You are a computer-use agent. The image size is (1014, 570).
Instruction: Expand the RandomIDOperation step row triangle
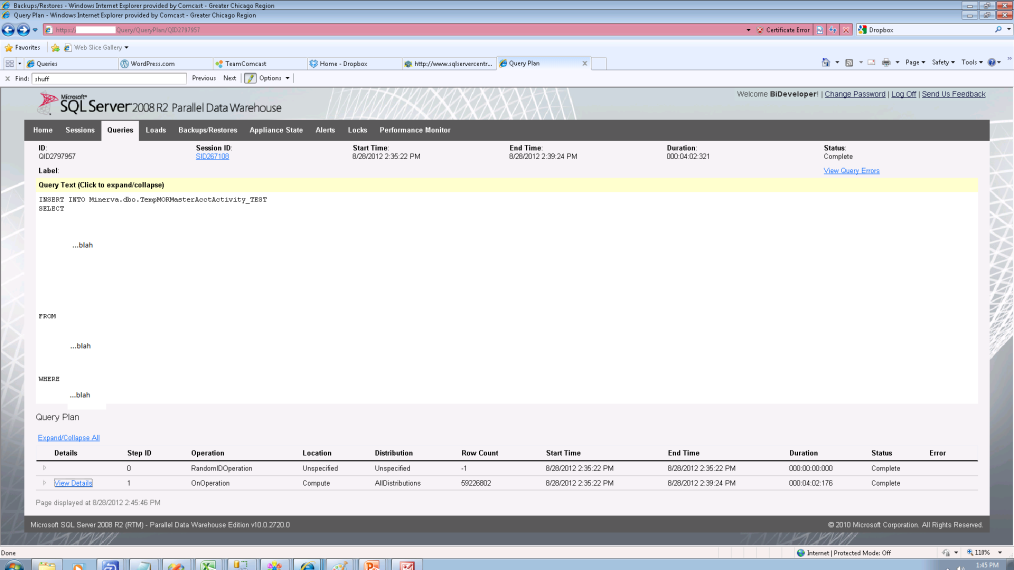coord(45,468)
